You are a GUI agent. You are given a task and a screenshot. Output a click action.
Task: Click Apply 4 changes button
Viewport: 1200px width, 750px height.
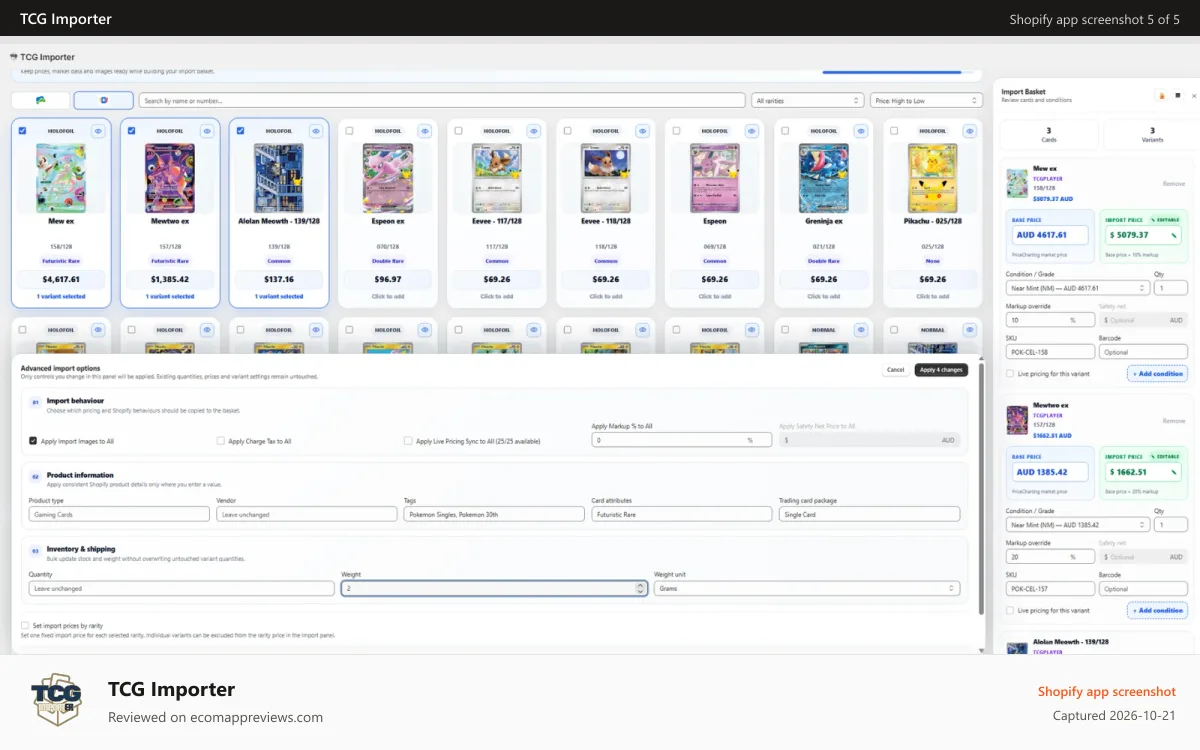pyautogui.click(x=941, y=370)
